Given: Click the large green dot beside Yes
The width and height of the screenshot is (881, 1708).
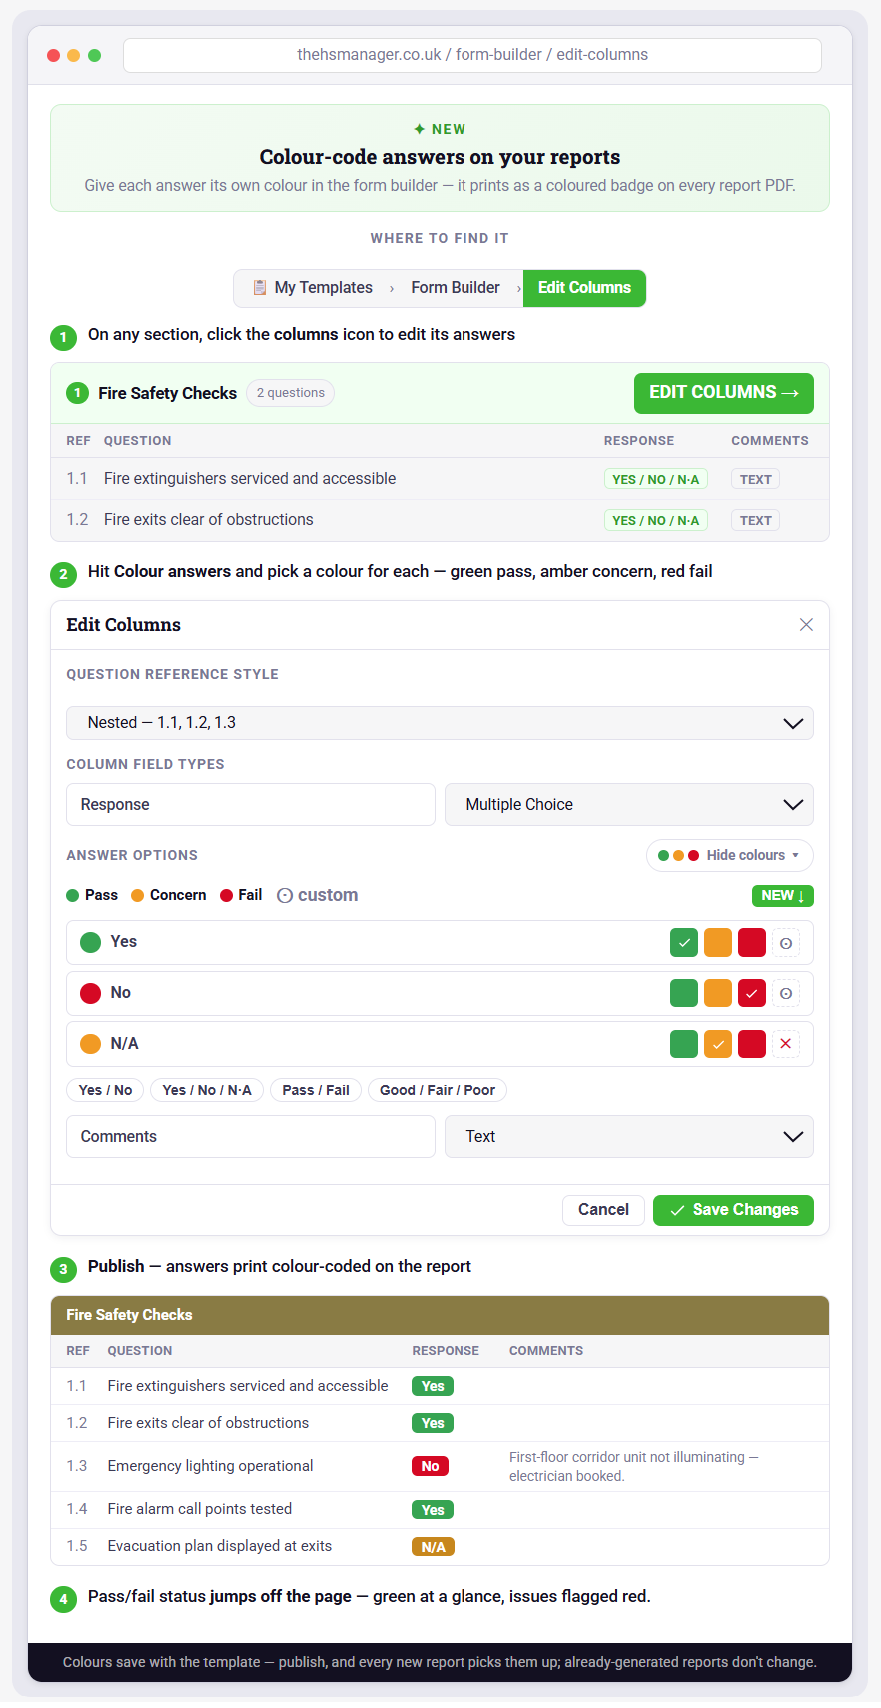Looking at the screenshot, I should click(x=90, y=942).
